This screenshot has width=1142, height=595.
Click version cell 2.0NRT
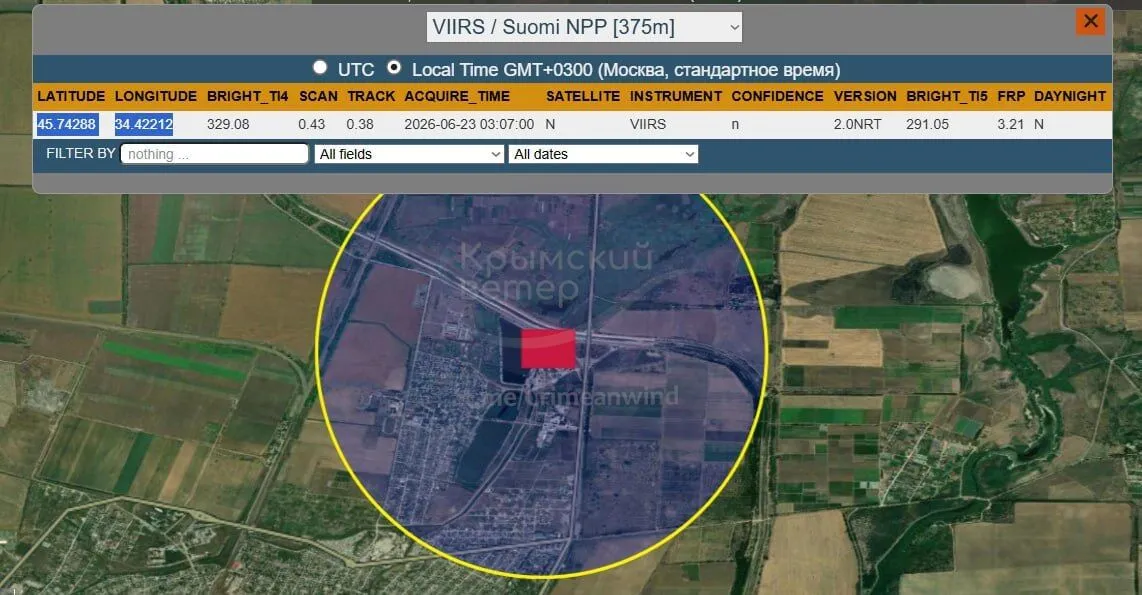coord(857,125)
